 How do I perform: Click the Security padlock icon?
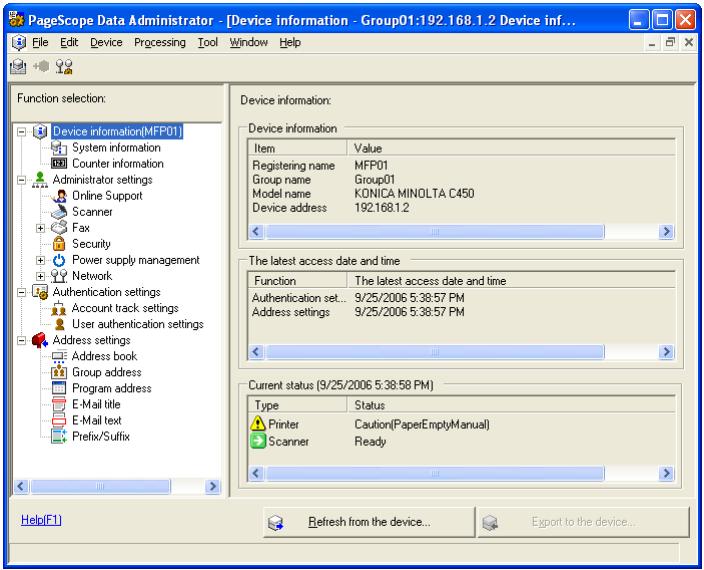click(x=59, y=244)
